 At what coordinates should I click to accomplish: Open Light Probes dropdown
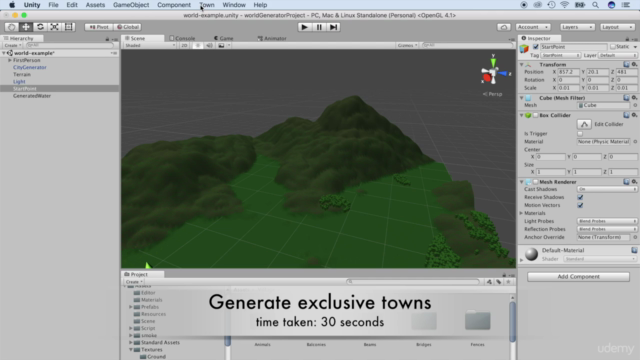607,221
